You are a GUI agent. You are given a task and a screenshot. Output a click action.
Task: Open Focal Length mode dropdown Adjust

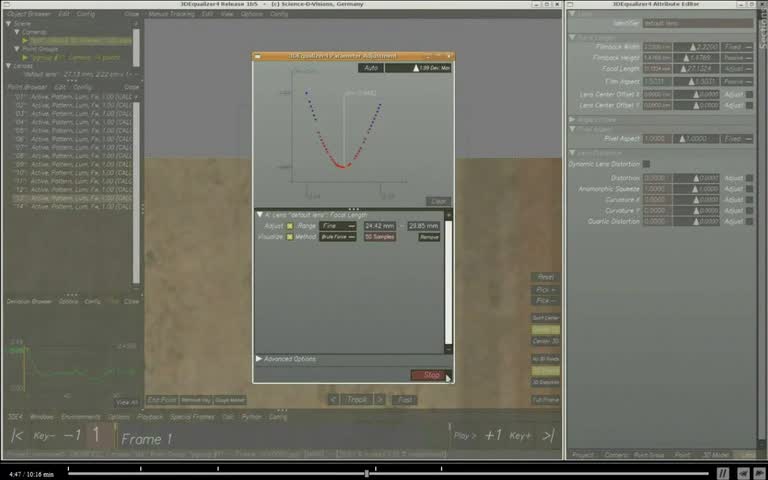(737, 69)
